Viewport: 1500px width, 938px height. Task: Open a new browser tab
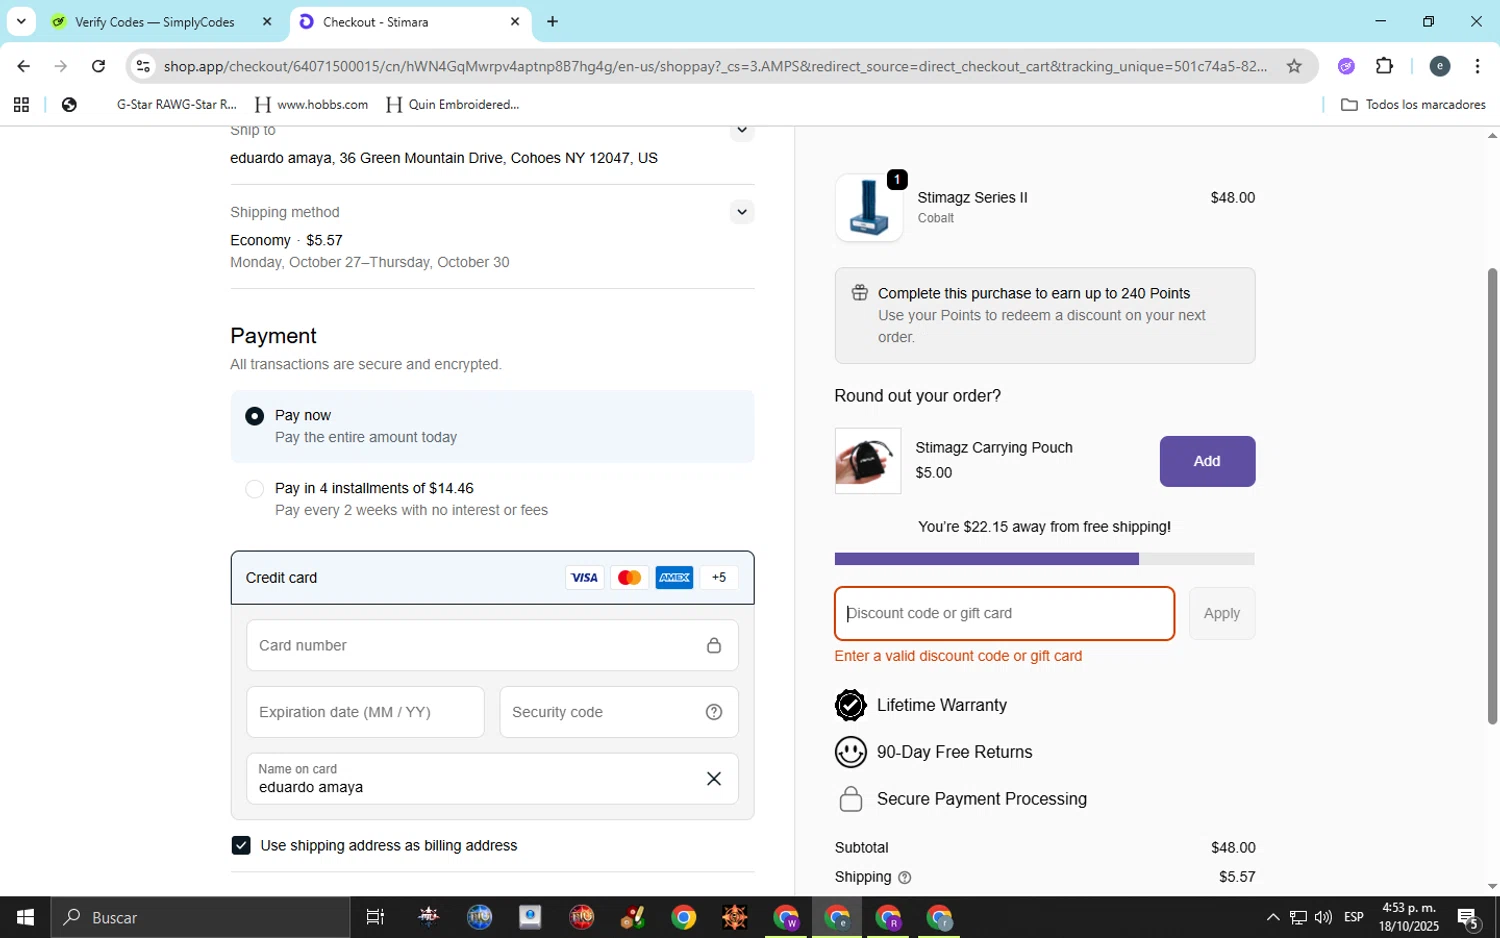pos(552,21)
